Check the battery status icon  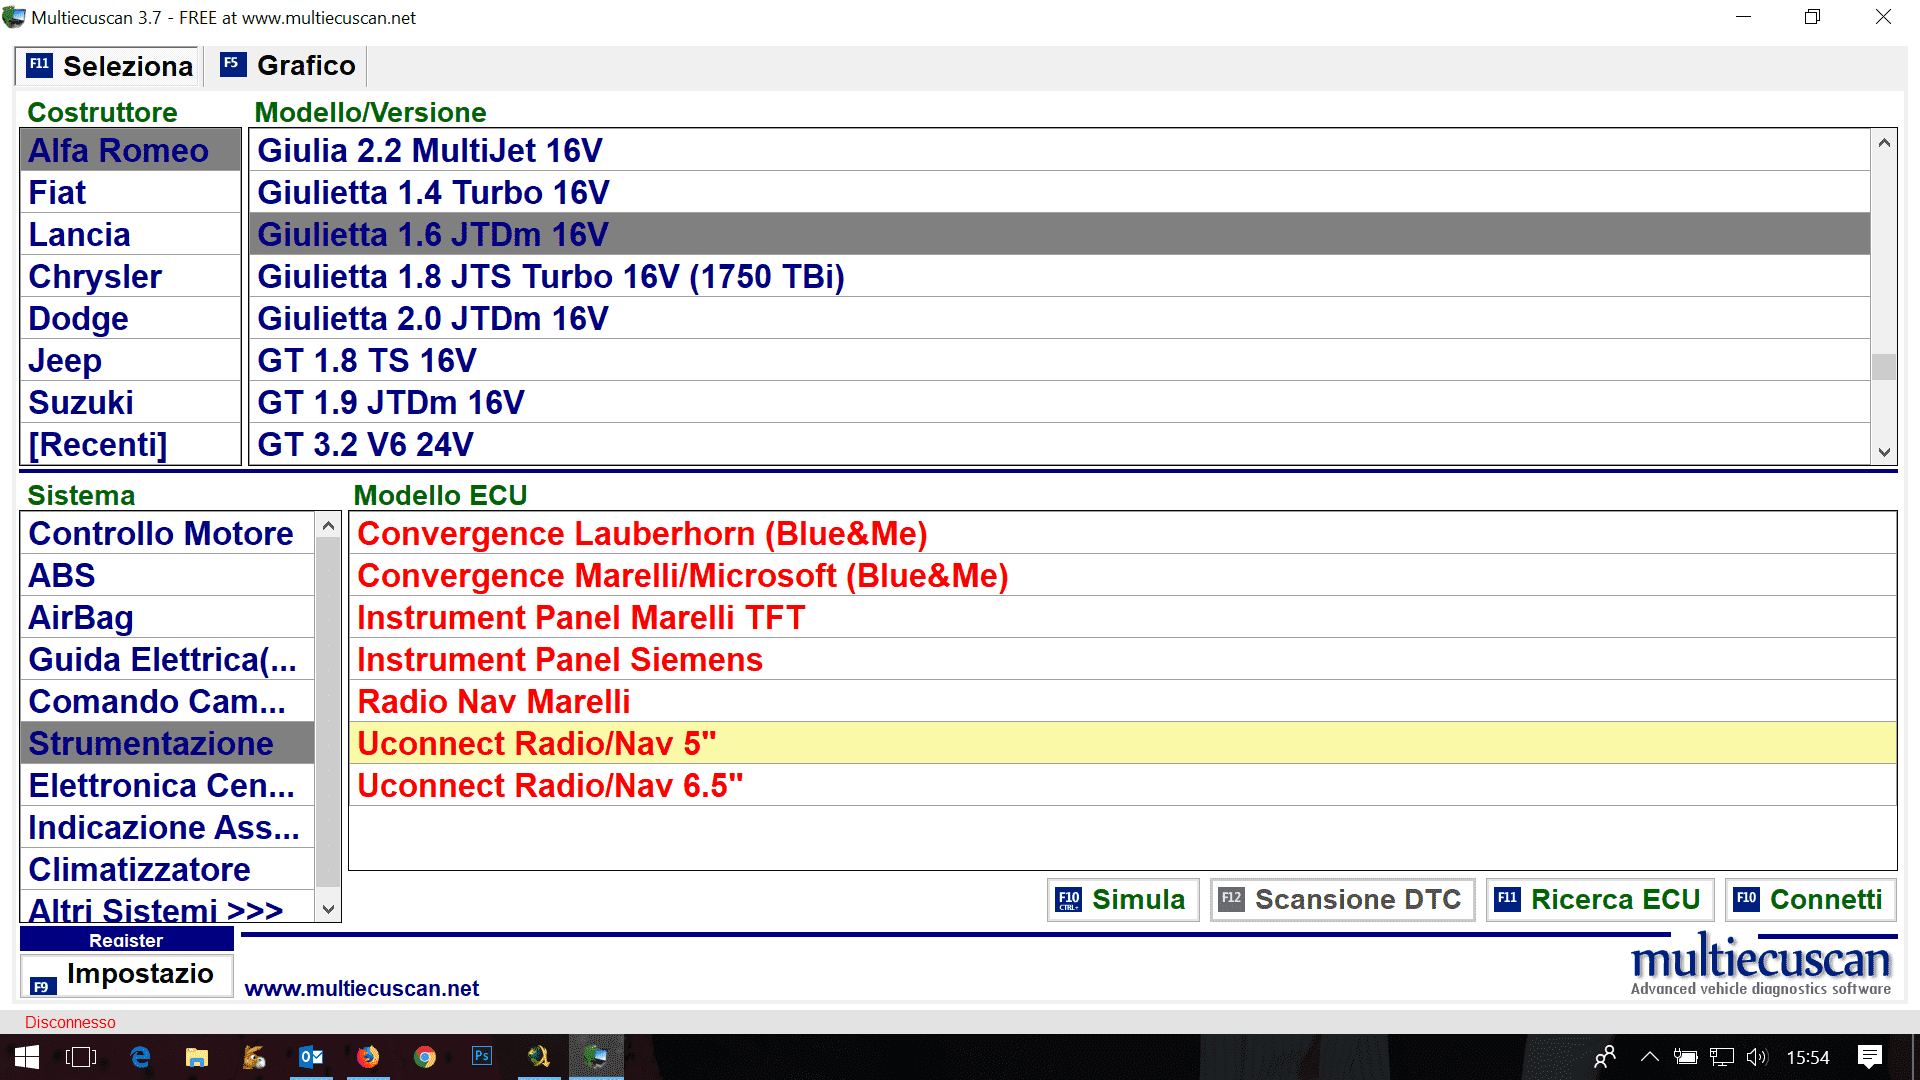pos(1686,1057)
